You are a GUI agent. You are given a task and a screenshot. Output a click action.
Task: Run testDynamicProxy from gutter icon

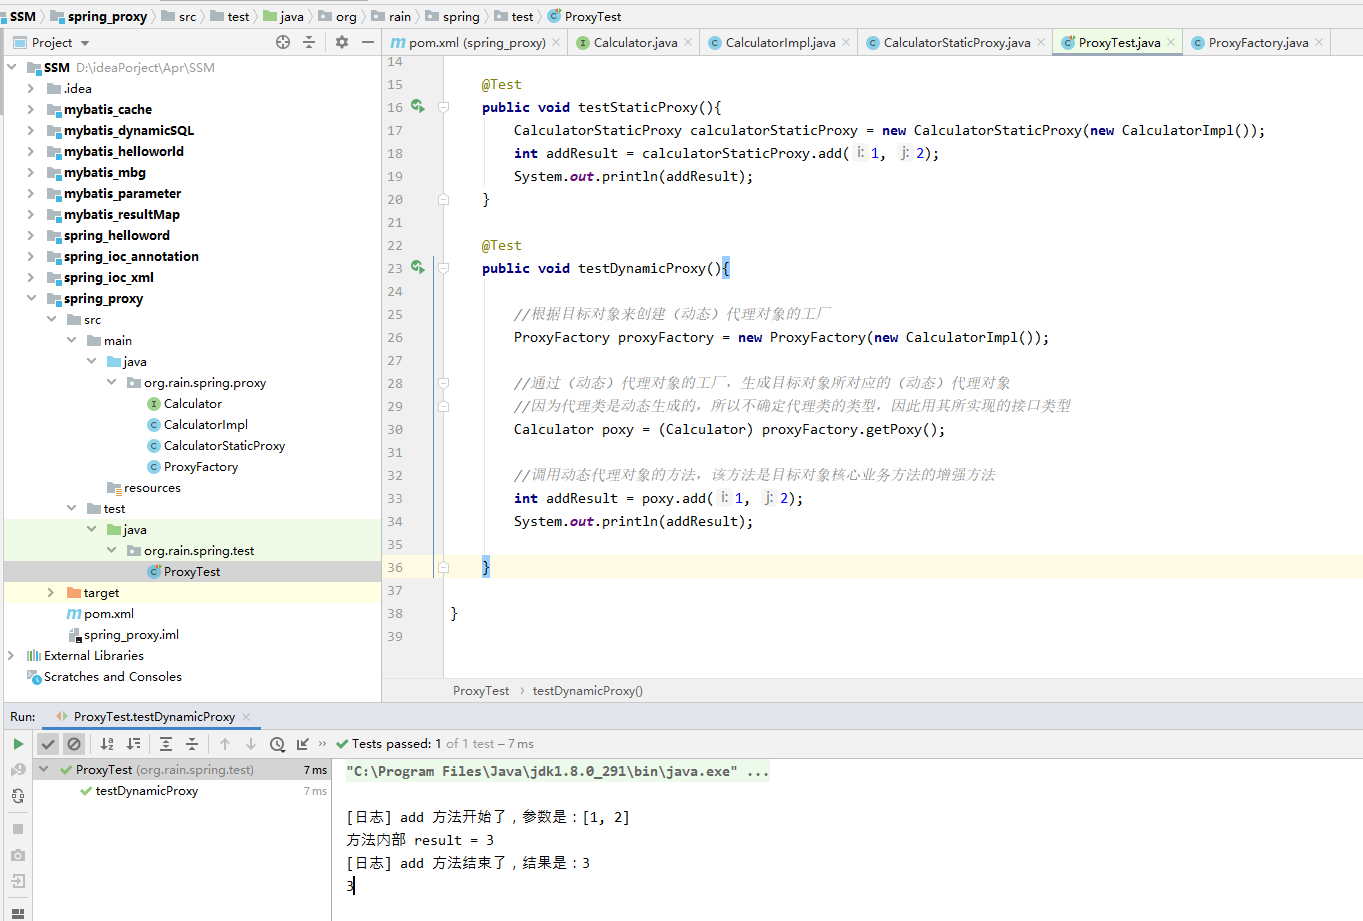pyautogui.click(x=418, y=268)
